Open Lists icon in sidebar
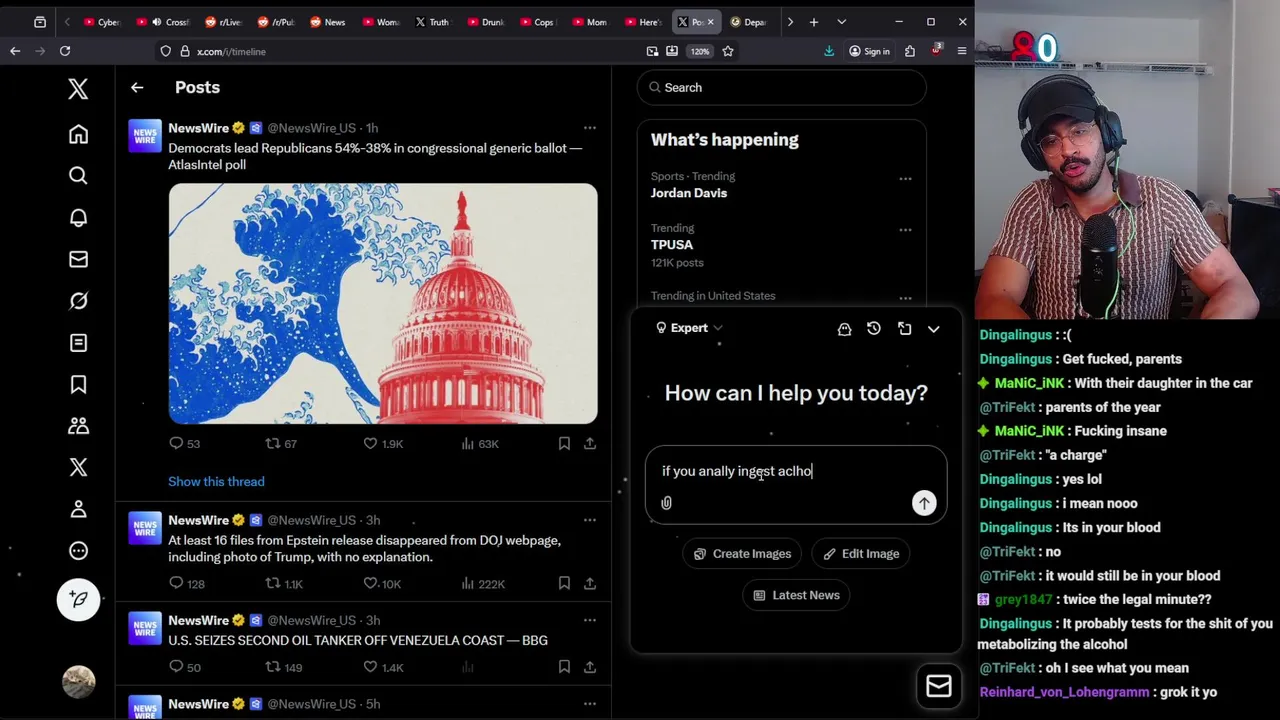The image size is (1280, 720). 78,343
